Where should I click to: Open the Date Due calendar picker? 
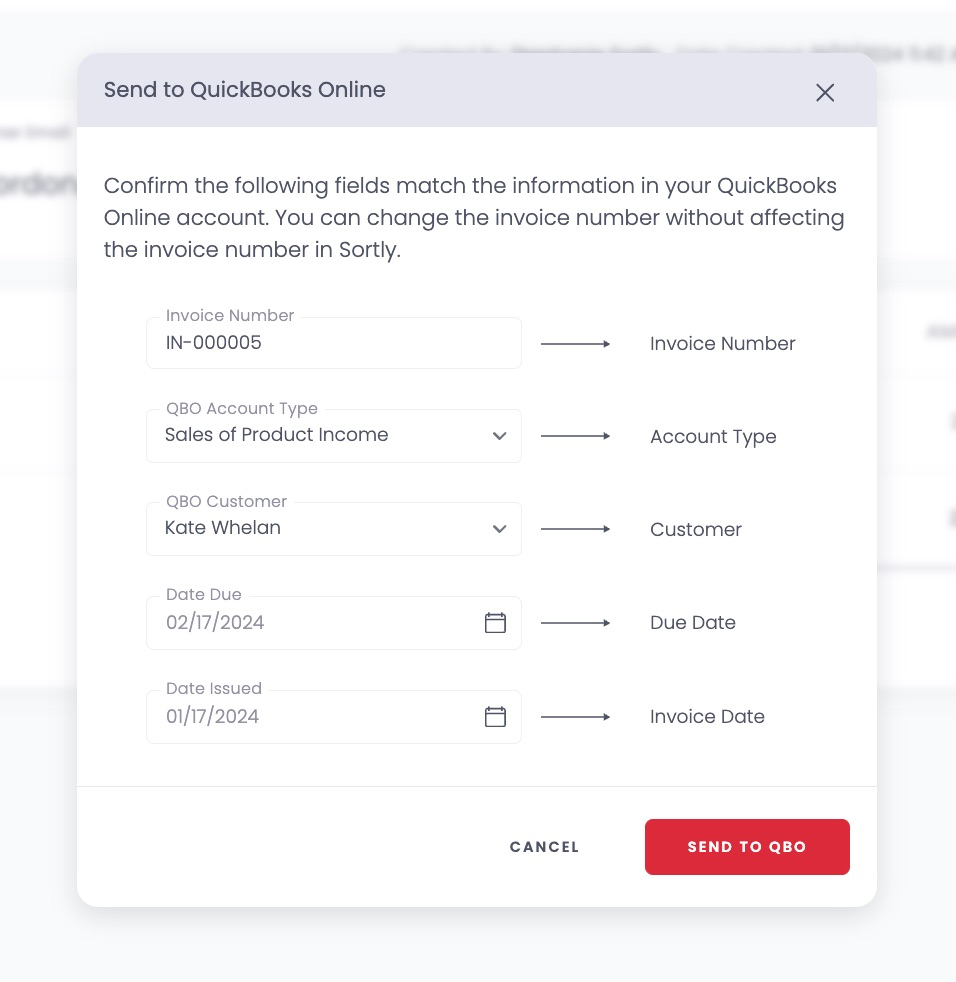click(x=495, y=622)
